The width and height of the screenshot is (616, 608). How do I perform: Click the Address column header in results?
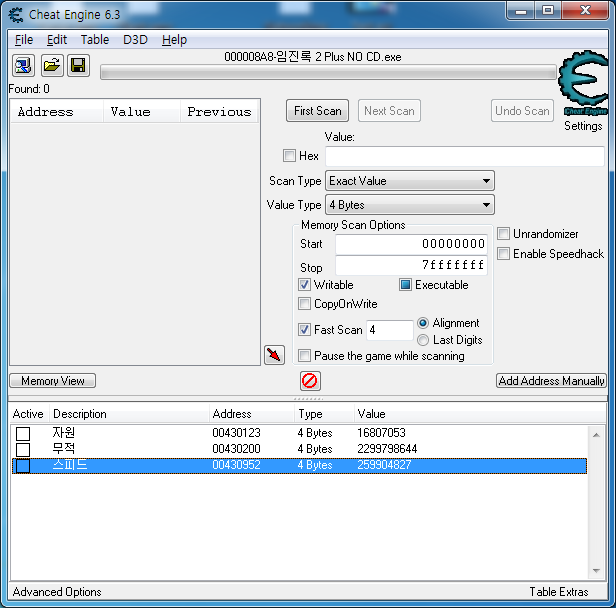[57, 112]
